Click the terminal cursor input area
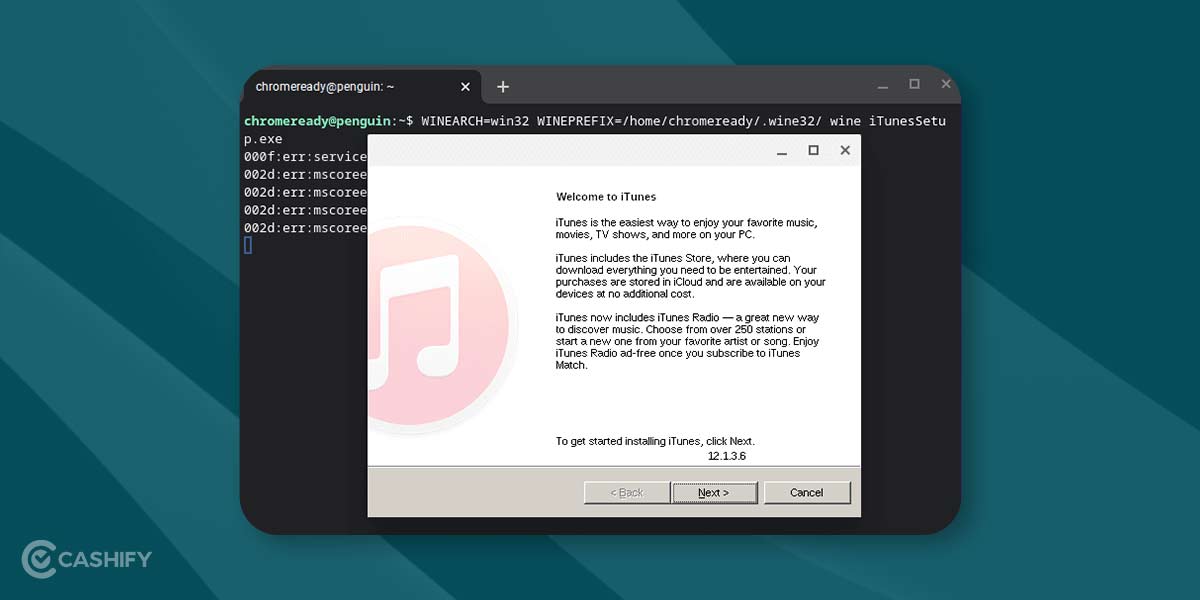The height and width of the screenshot is (600, 1200). [x=247, y=244]
